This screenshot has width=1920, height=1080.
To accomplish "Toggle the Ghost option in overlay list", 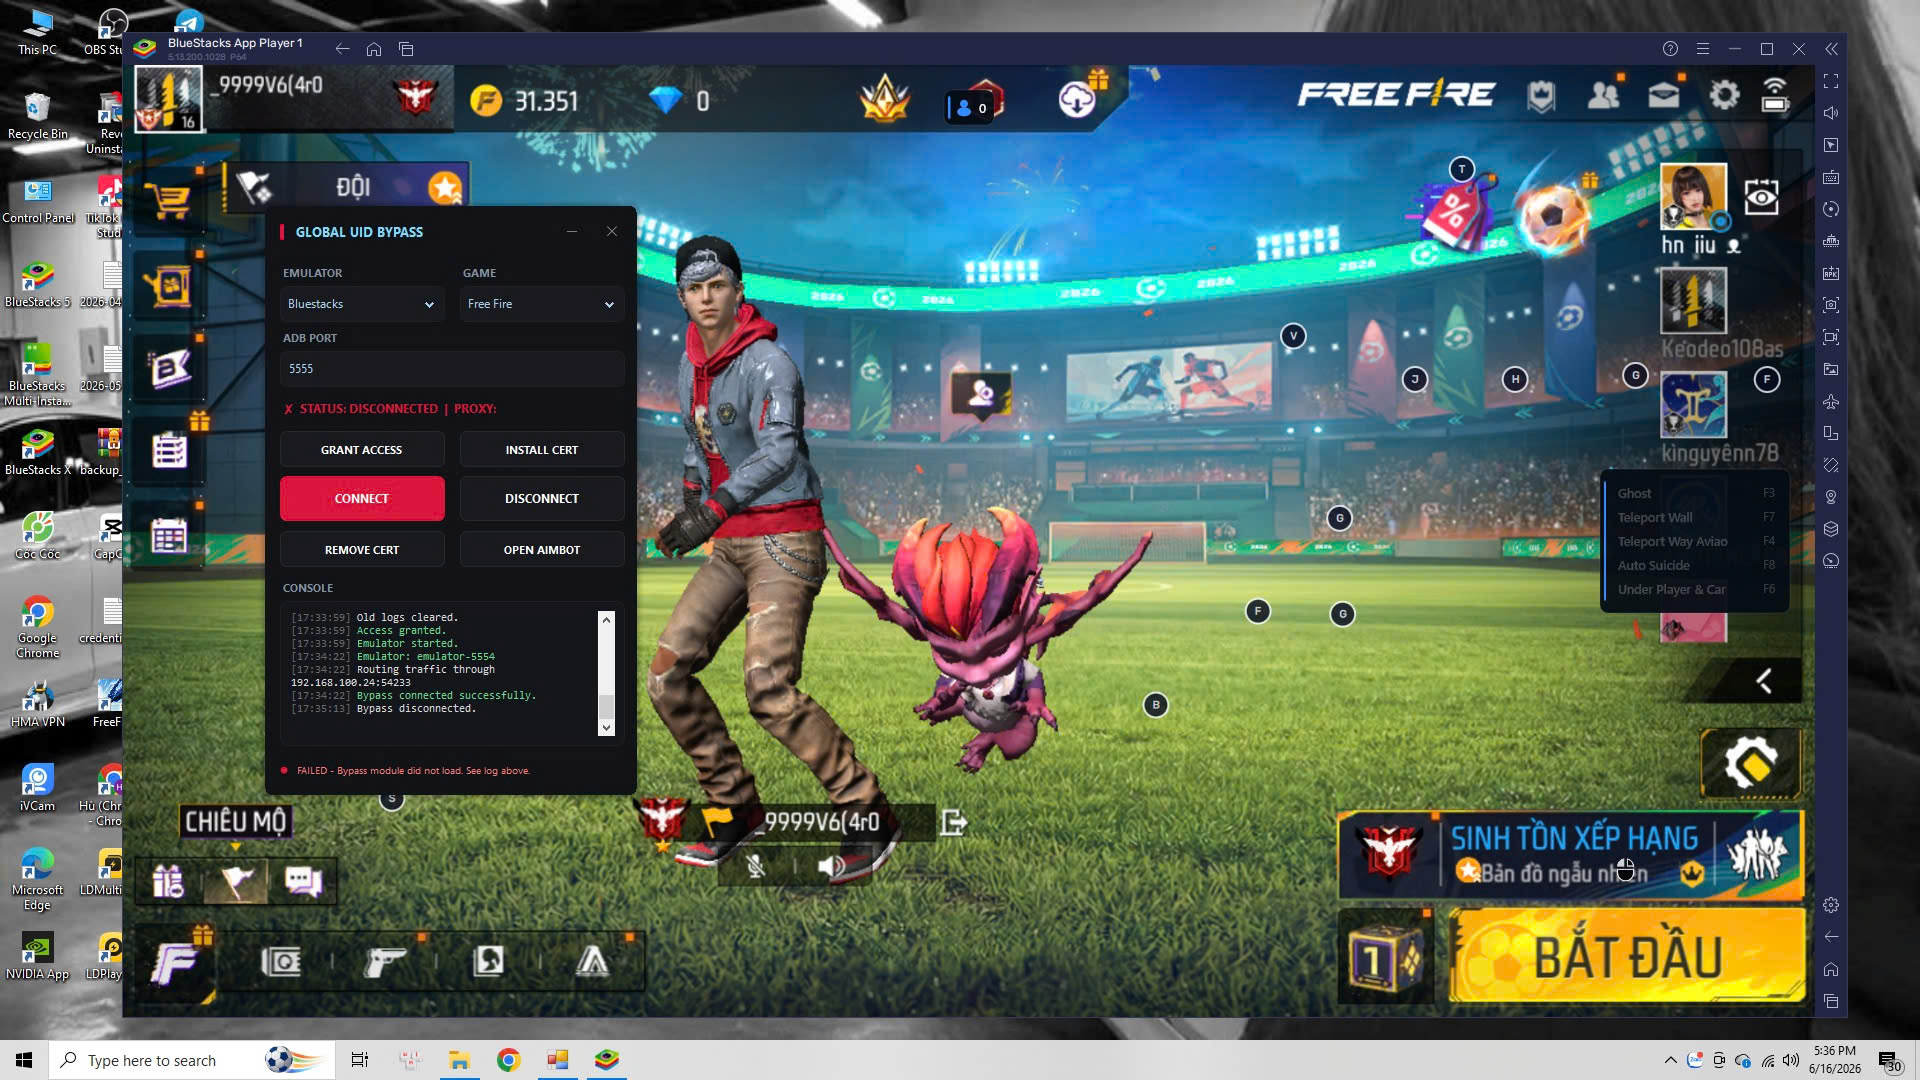I will pyautogui.click(x=1695, y=493).
